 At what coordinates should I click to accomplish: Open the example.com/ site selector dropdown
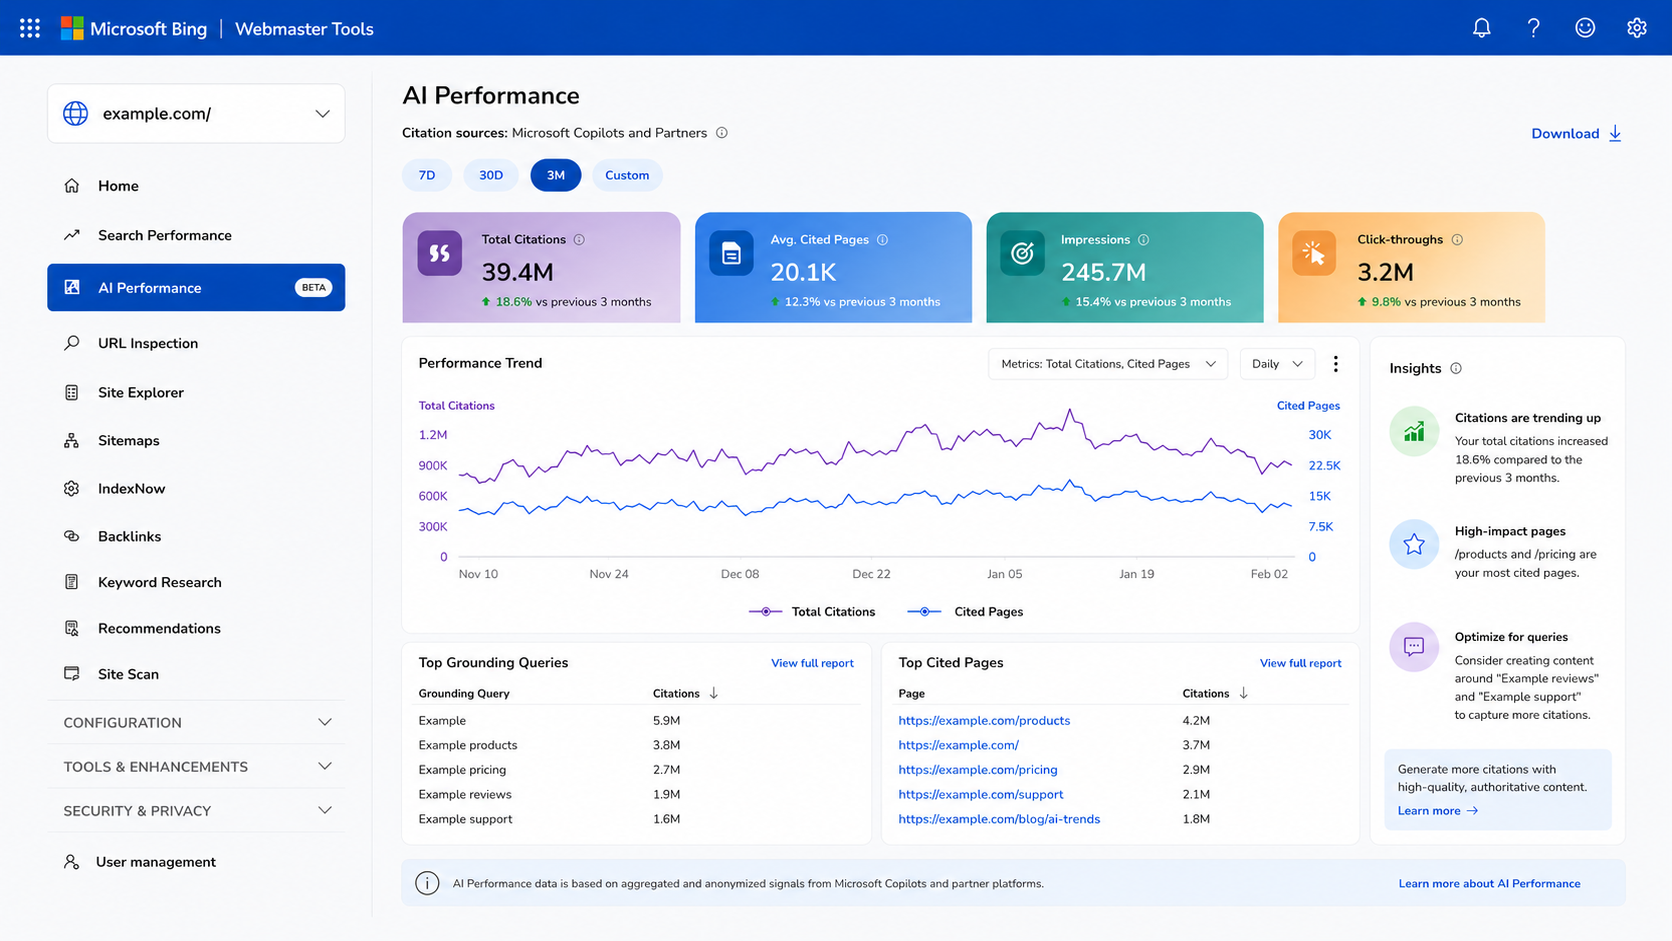[196, 114]
